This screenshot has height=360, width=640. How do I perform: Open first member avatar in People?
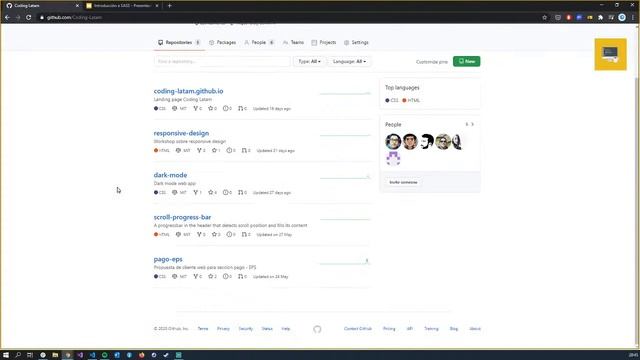pos(393,142)
